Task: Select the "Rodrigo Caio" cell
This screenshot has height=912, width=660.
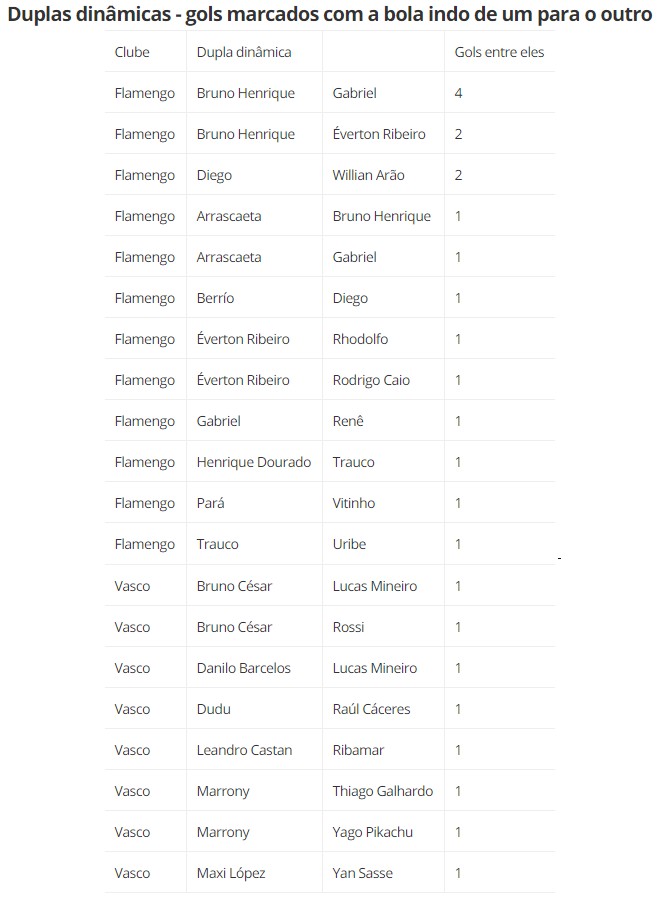Action: click(x=371, y=380)
